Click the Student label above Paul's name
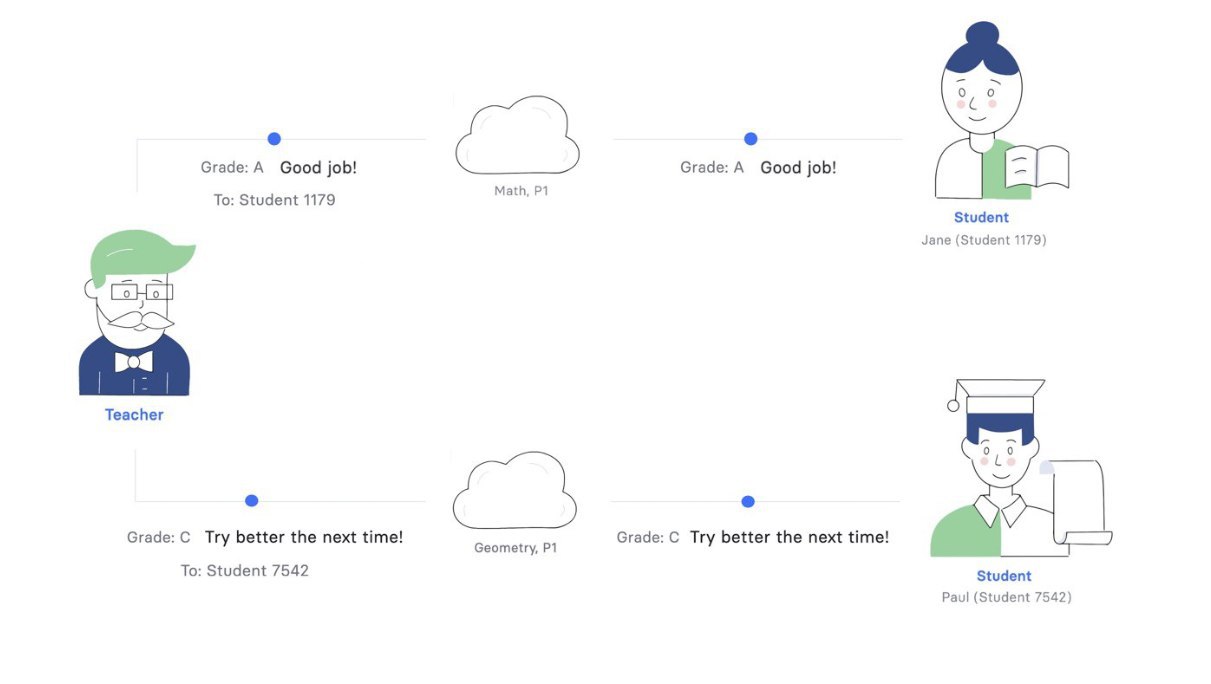1211x684 pixels. click(x=1004, y=576)
